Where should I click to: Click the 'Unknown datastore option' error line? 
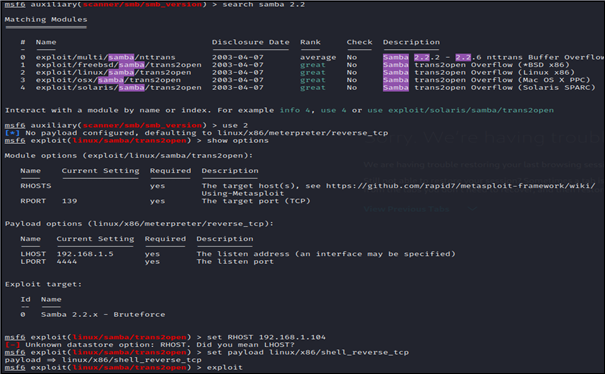tap(150, 345)
